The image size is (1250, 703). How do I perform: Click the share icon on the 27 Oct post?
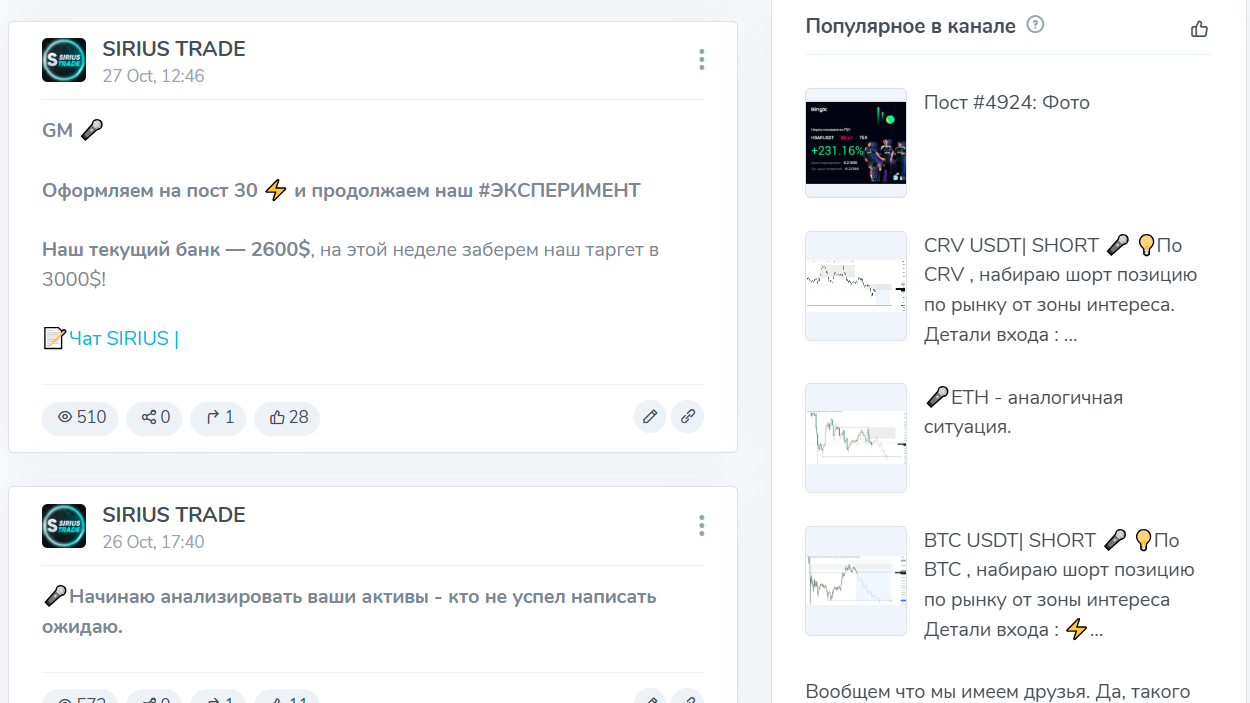[152, 418]
